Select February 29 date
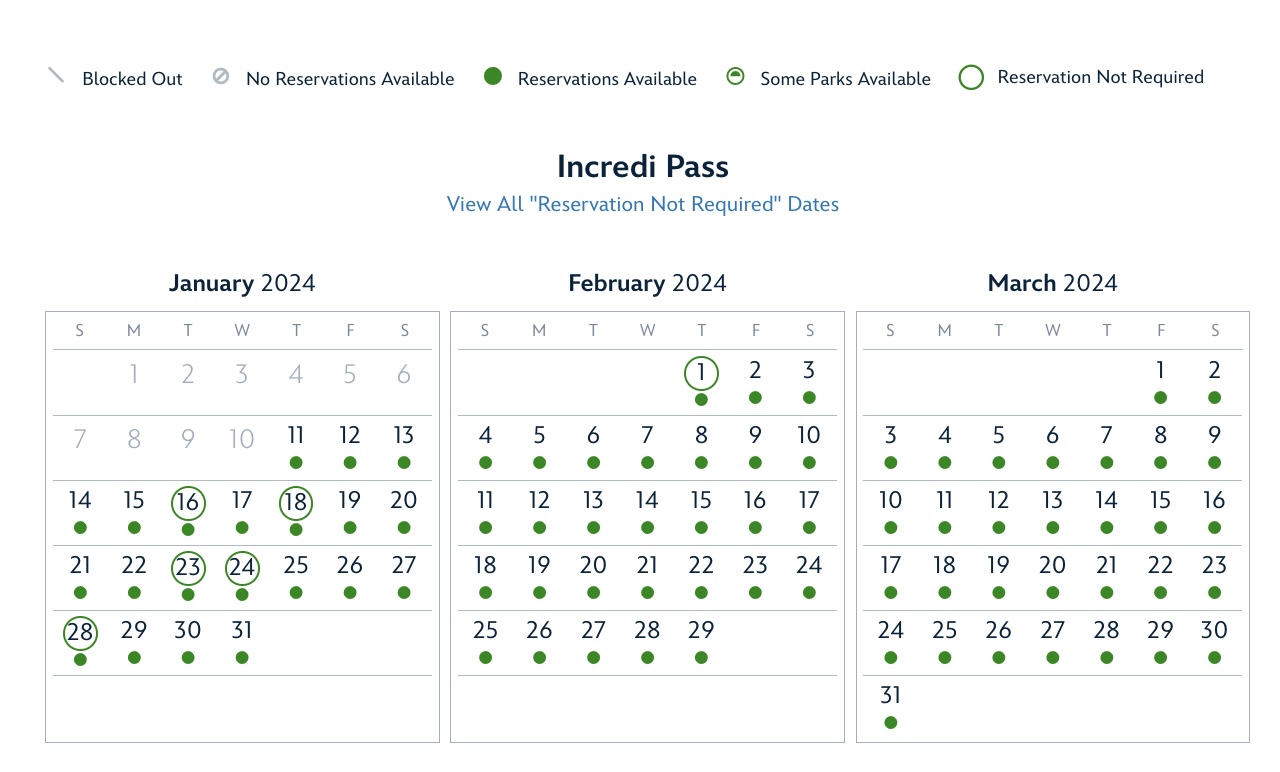Screen dimensions: 1280x772 702,630
